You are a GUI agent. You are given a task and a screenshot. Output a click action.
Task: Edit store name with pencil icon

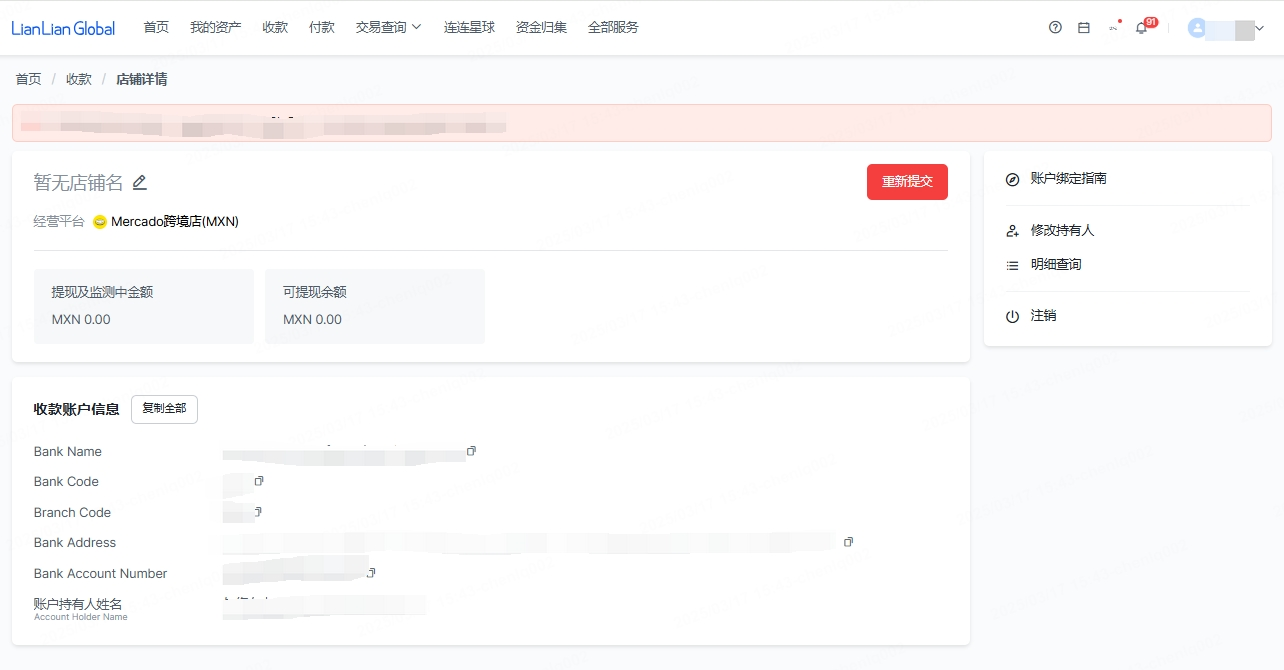click(x=140, y=182)
